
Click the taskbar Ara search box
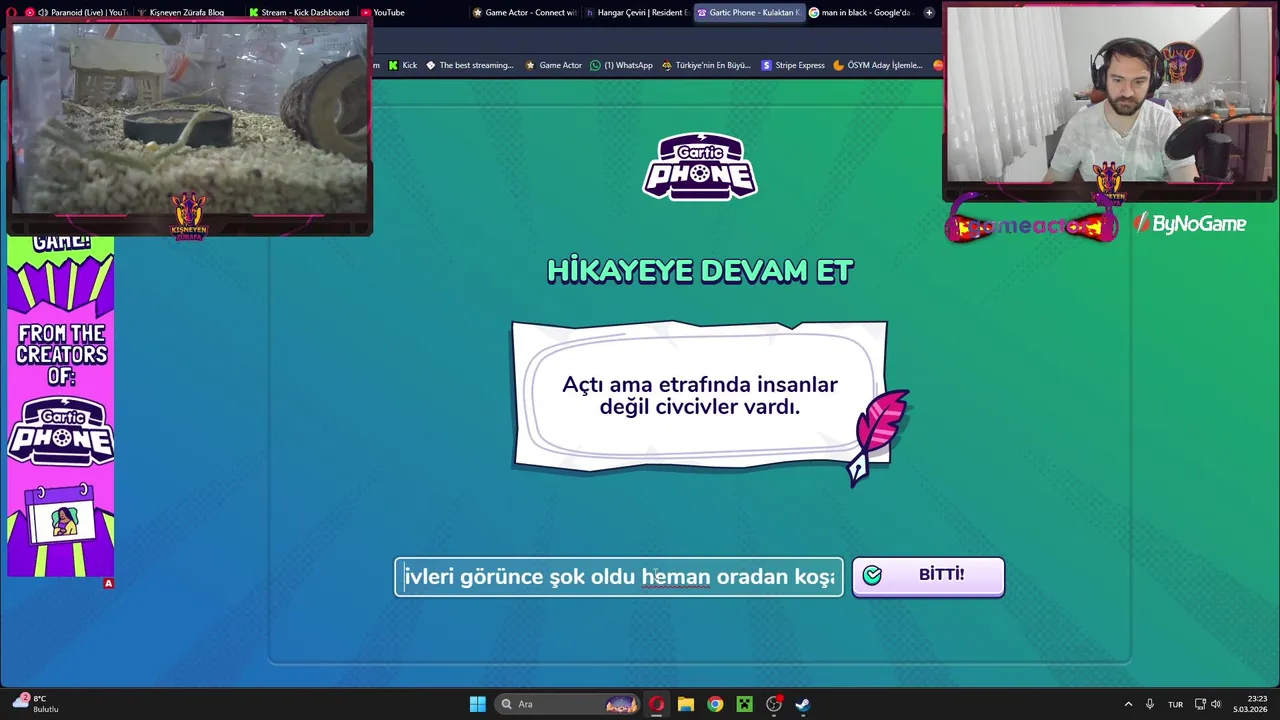point(568,704)
